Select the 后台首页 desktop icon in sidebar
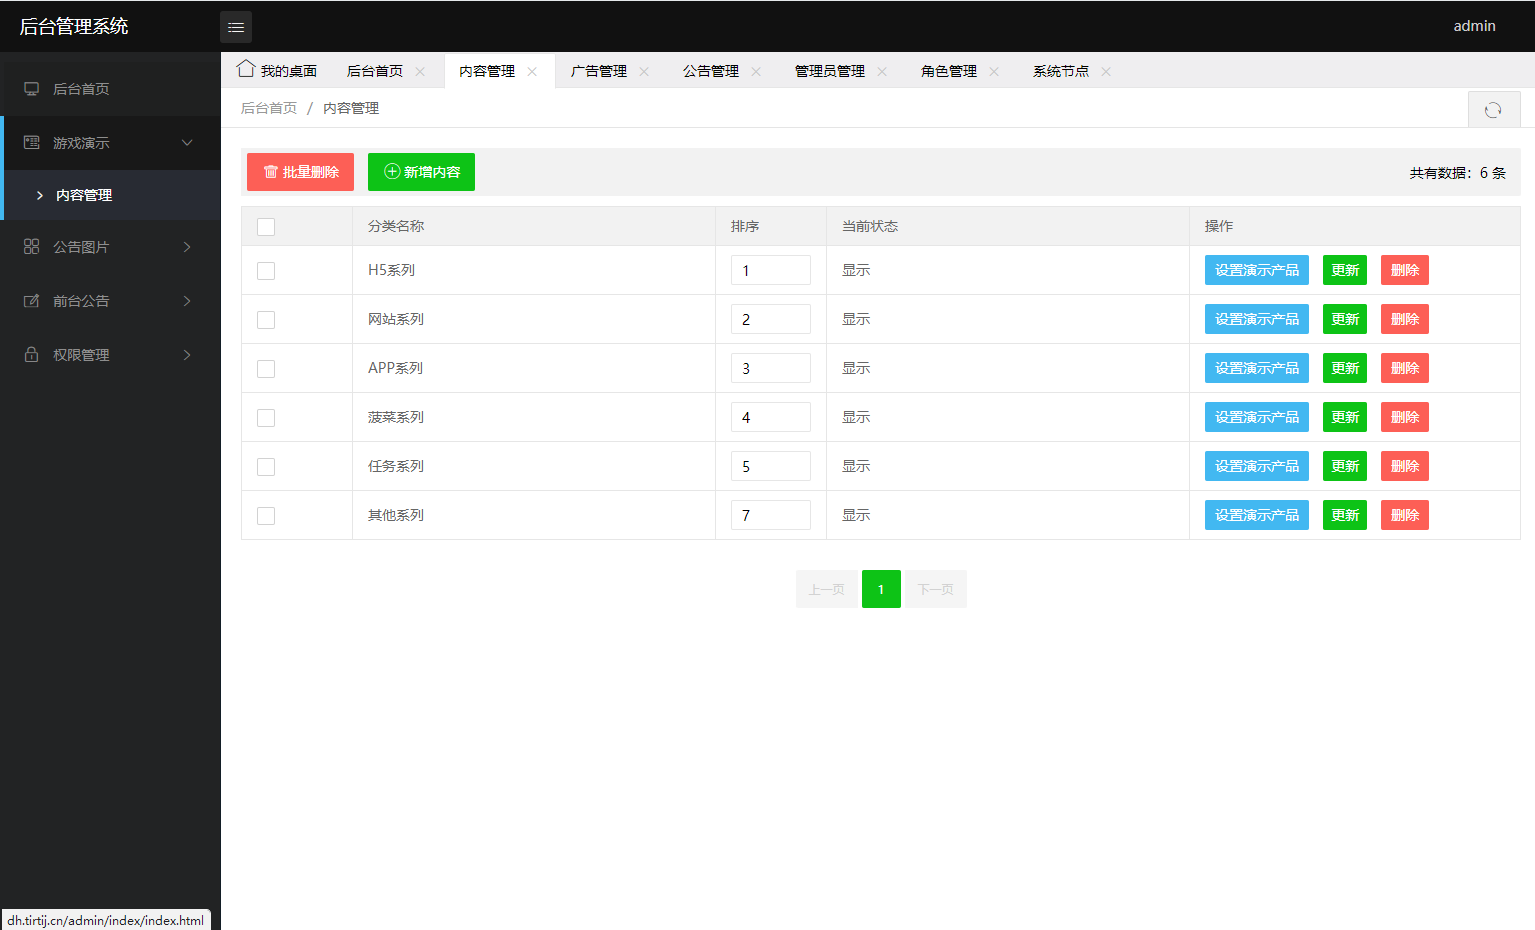Viewport: 1535px width, 930px height. 30,88
